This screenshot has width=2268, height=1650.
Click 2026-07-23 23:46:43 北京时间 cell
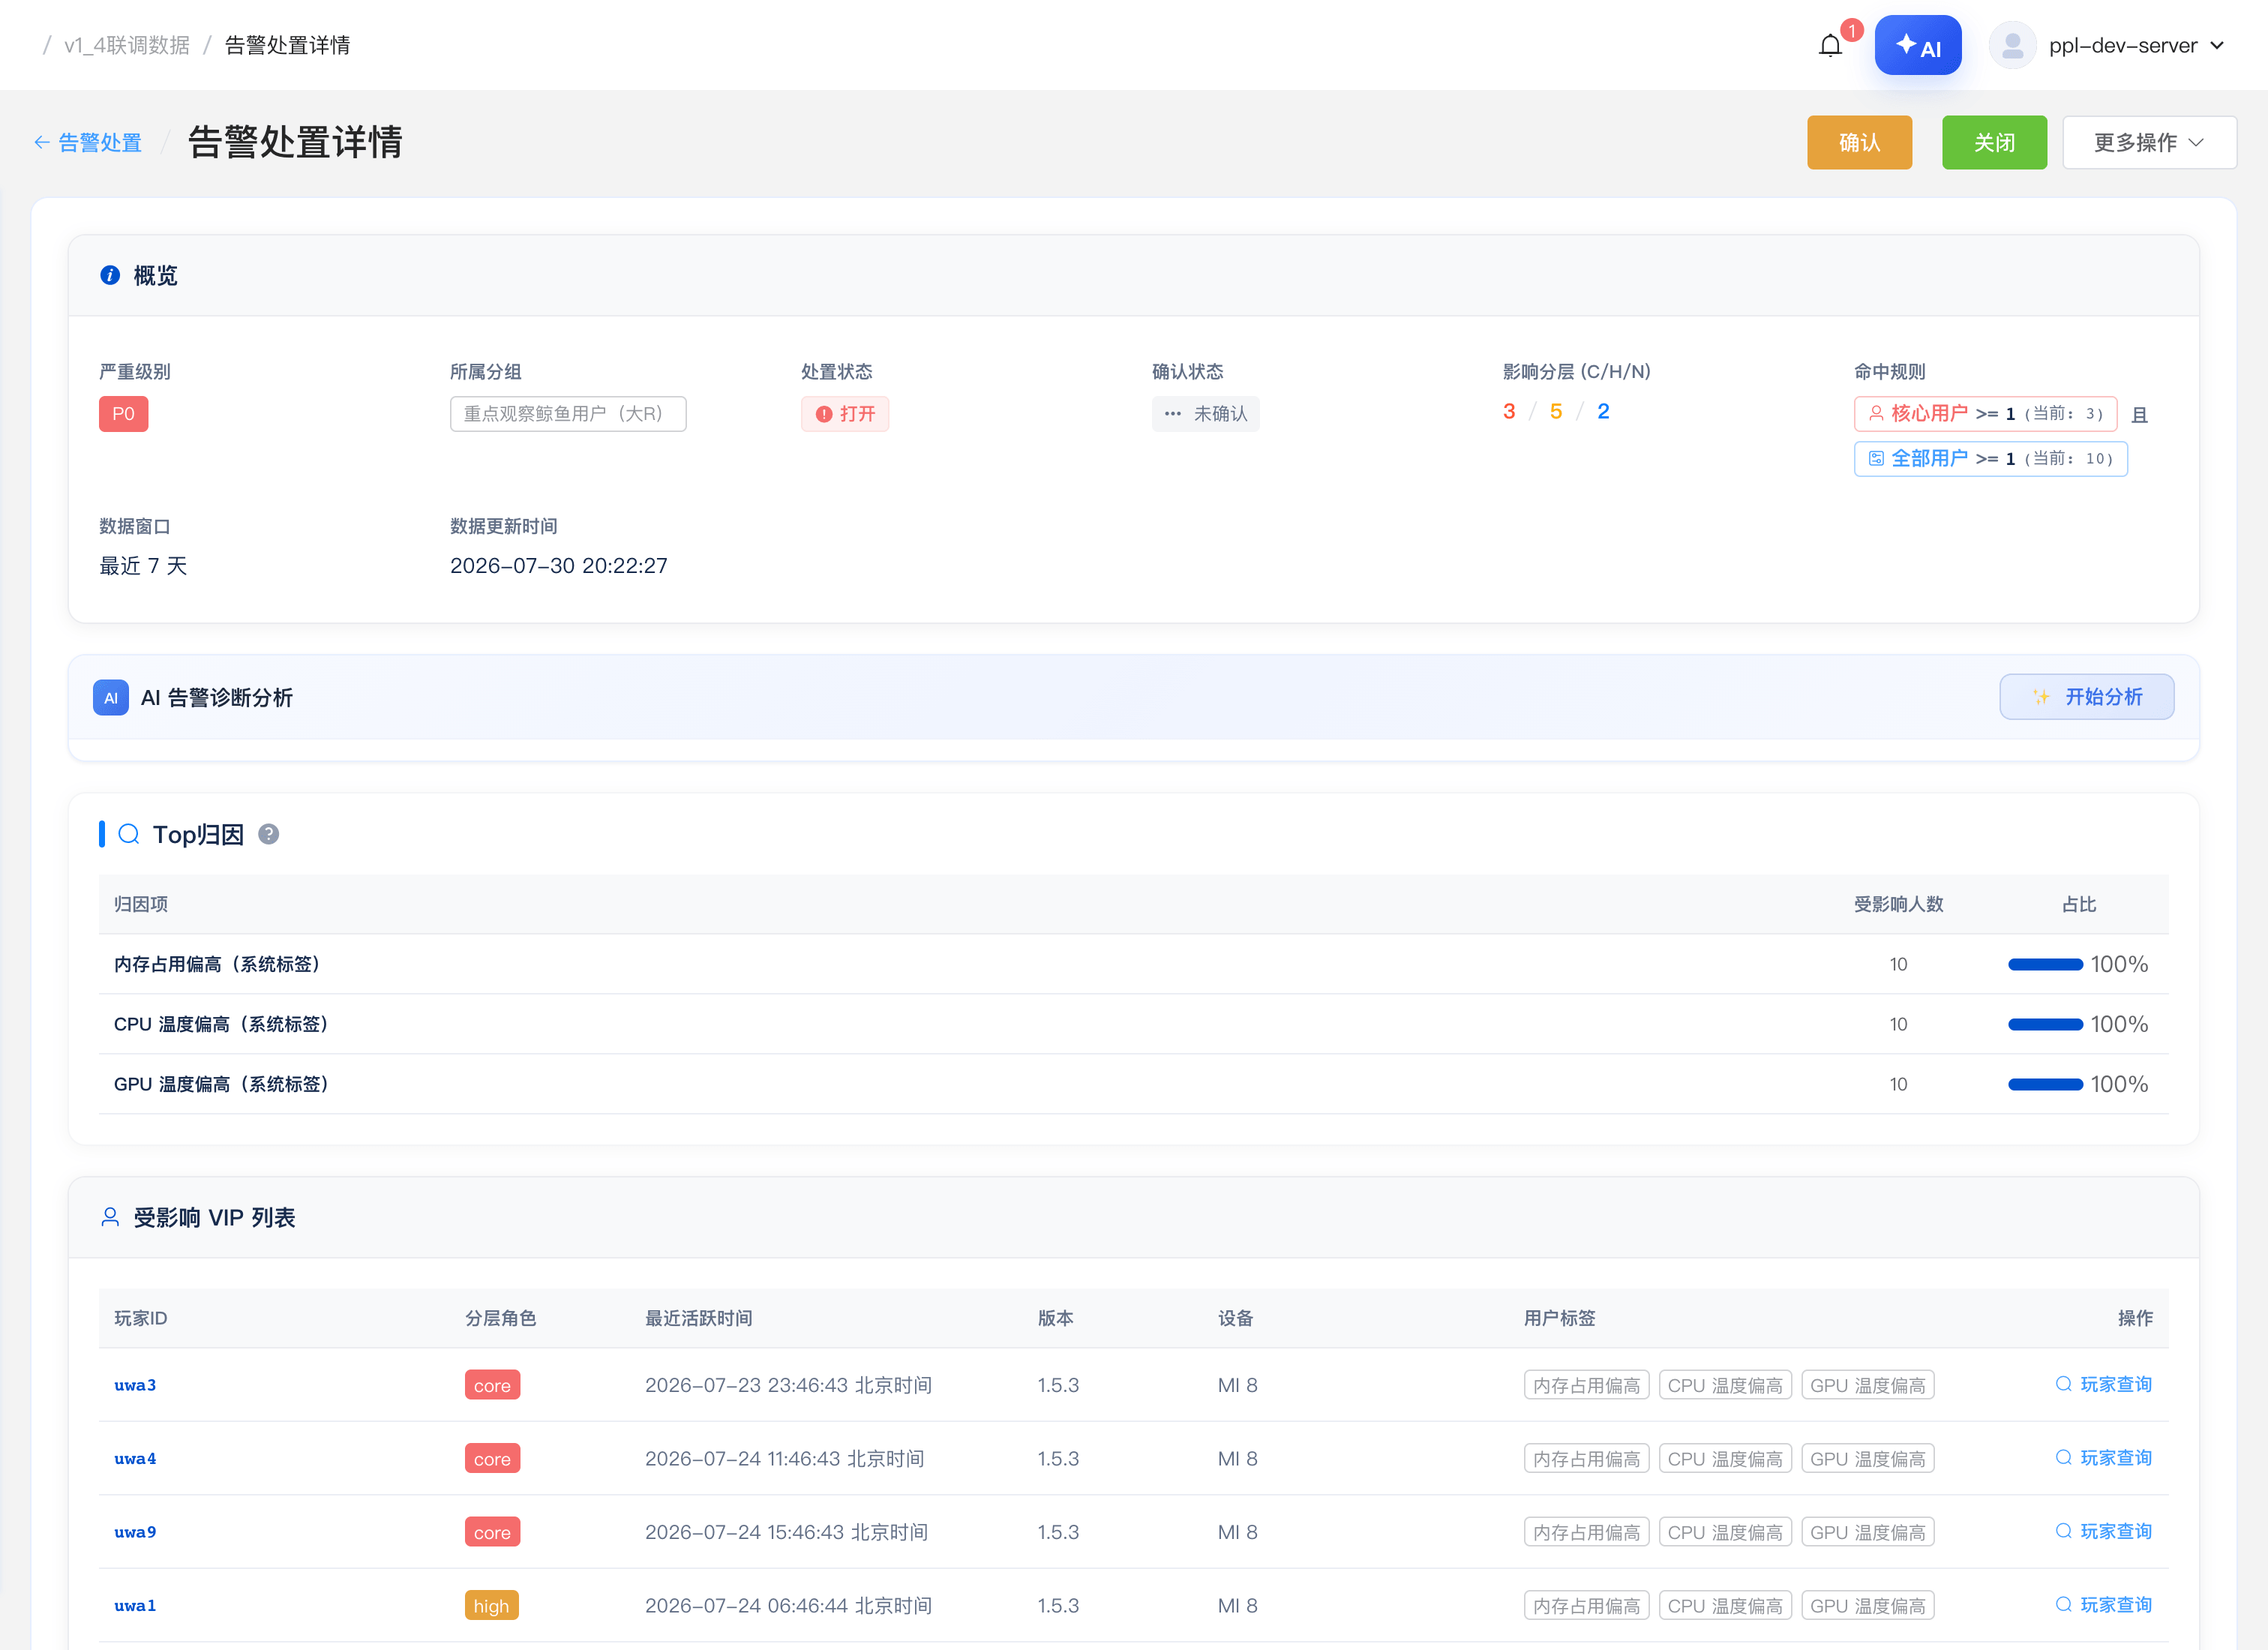click(788, 1385)
